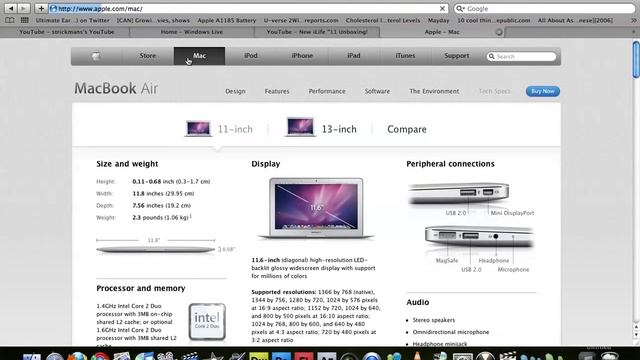The width and height of the screenshot is (640, 360).
Task: Click the MacBook Air page title
Action: [x=116, y=88]
